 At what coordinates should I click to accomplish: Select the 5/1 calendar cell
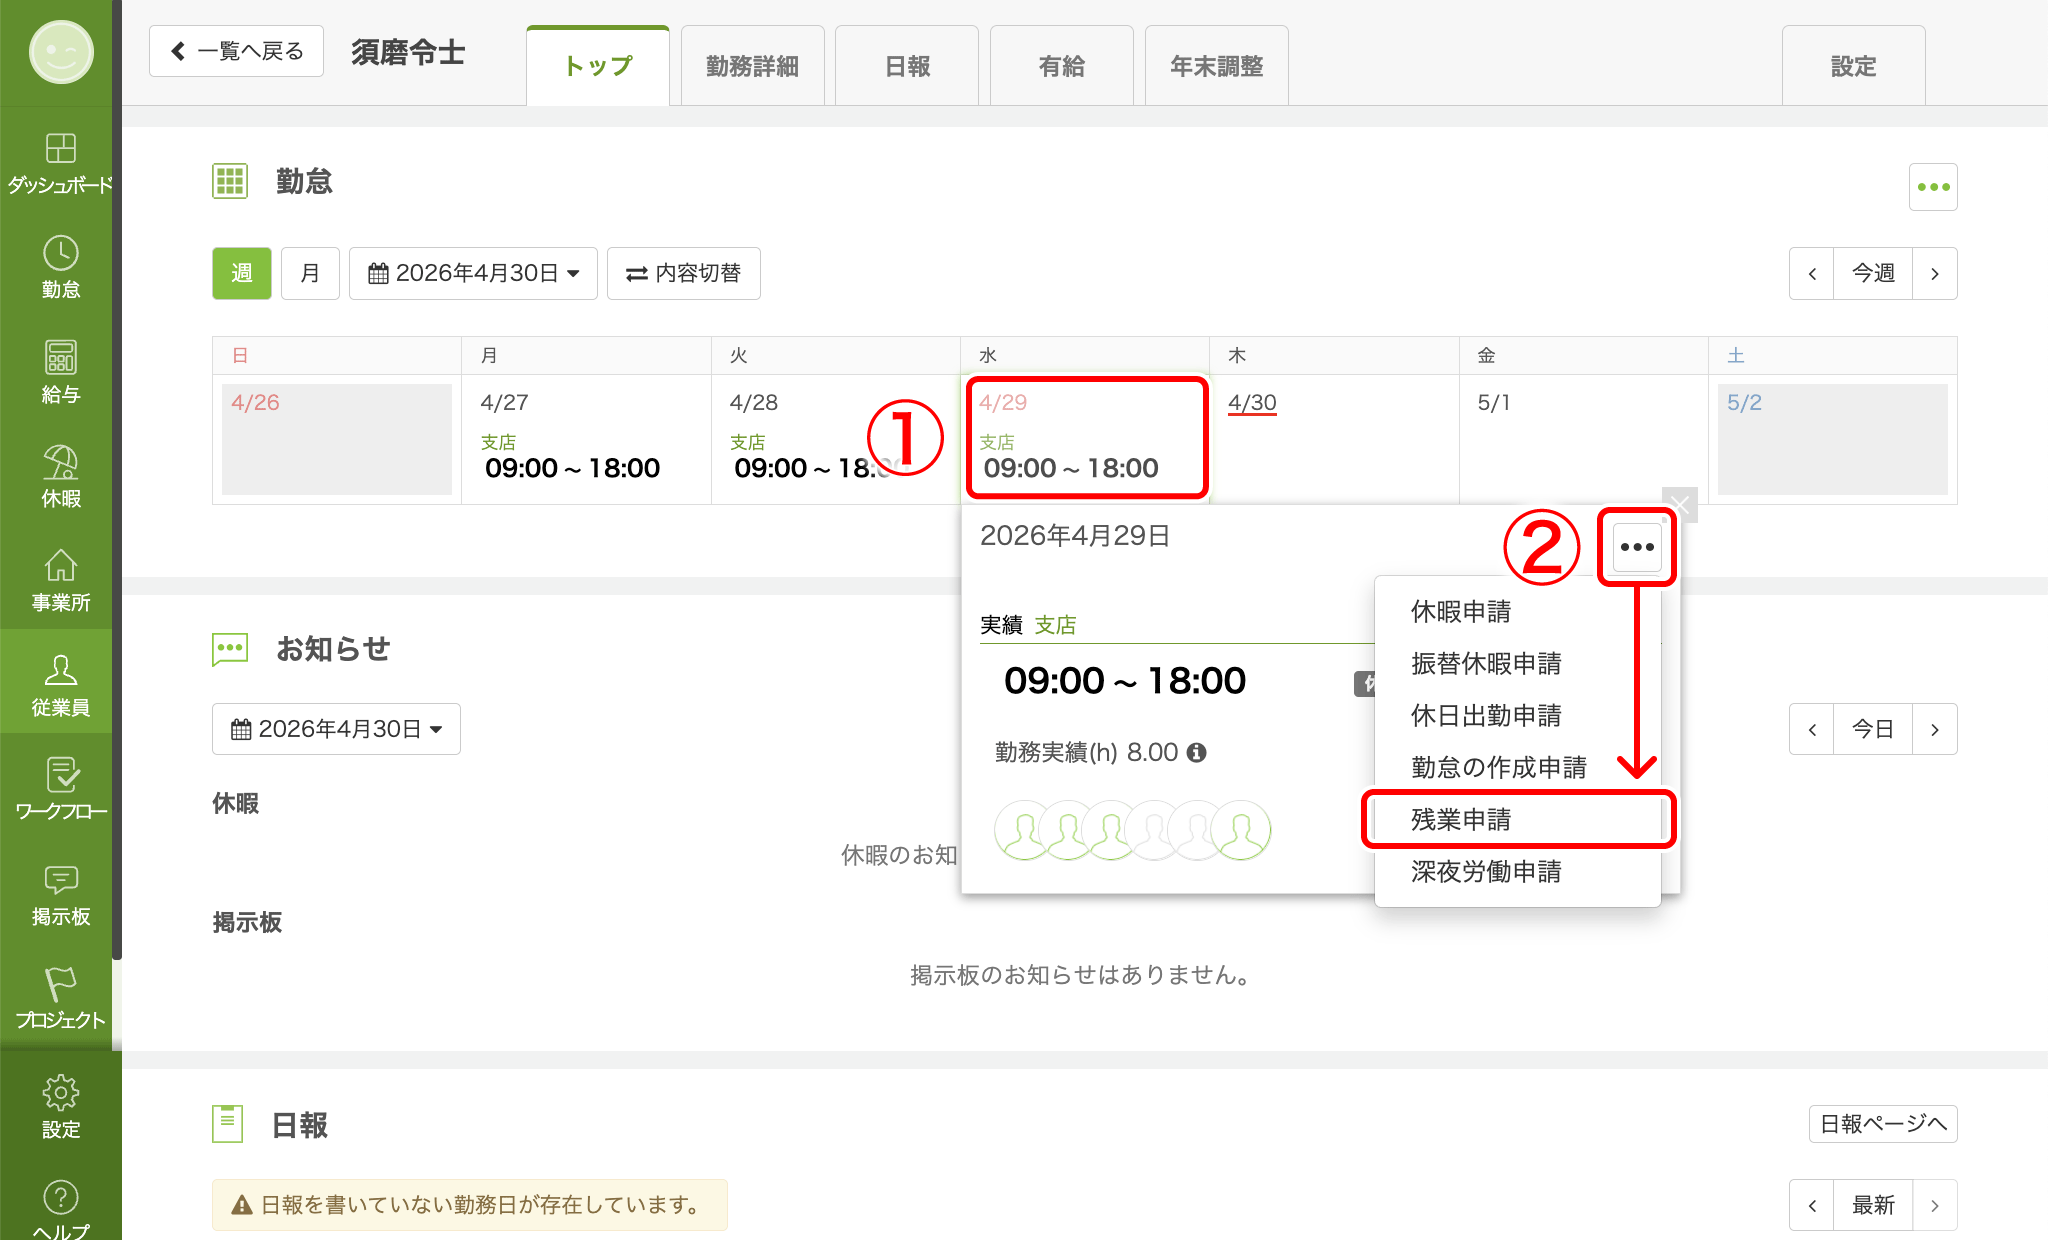pos(1583,439)
